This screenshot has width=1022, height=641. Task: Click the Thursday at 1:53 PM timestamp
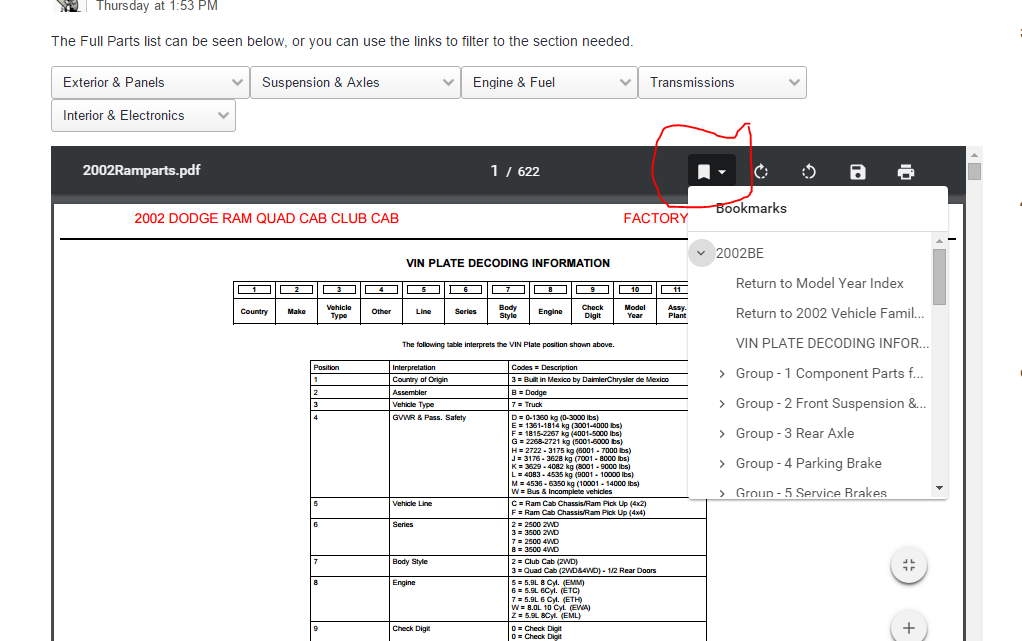point(157,6)
